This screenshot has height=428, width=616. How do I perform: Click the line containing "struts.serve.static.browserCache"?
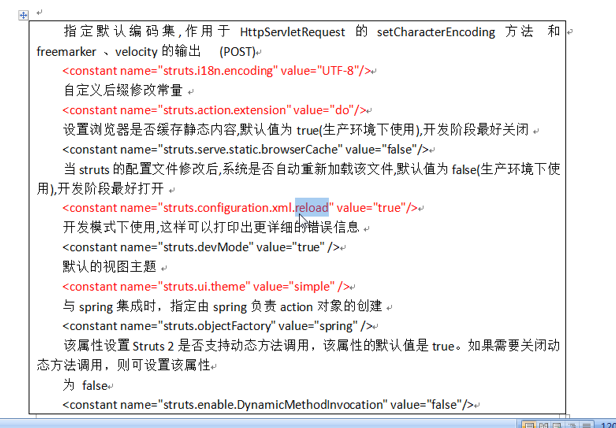[245, 149]
